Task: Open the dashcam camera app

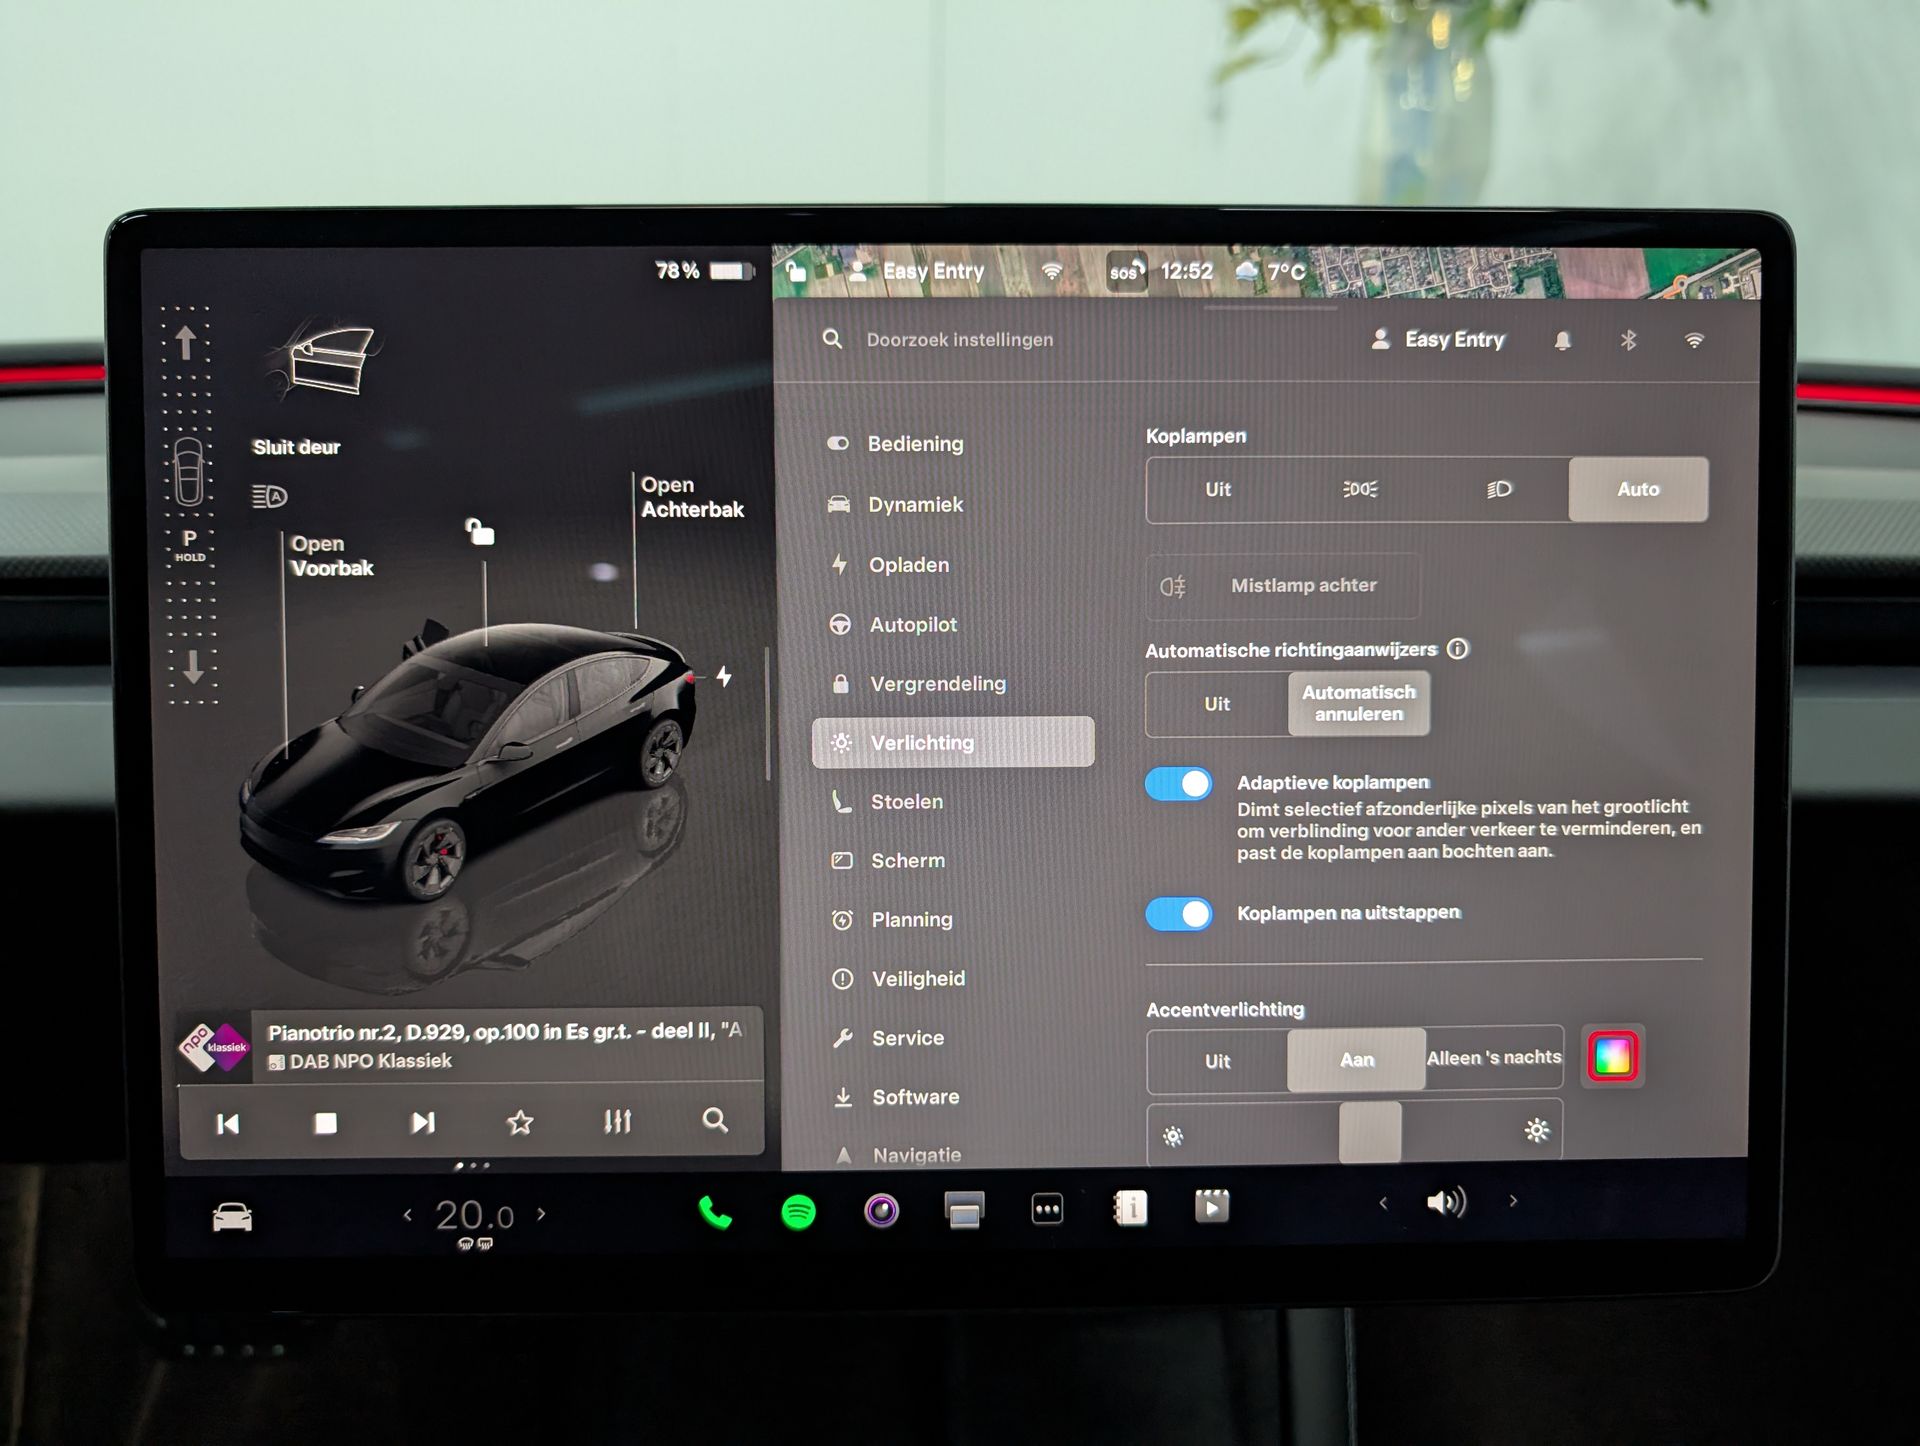Action: (x=881, y=1211)
